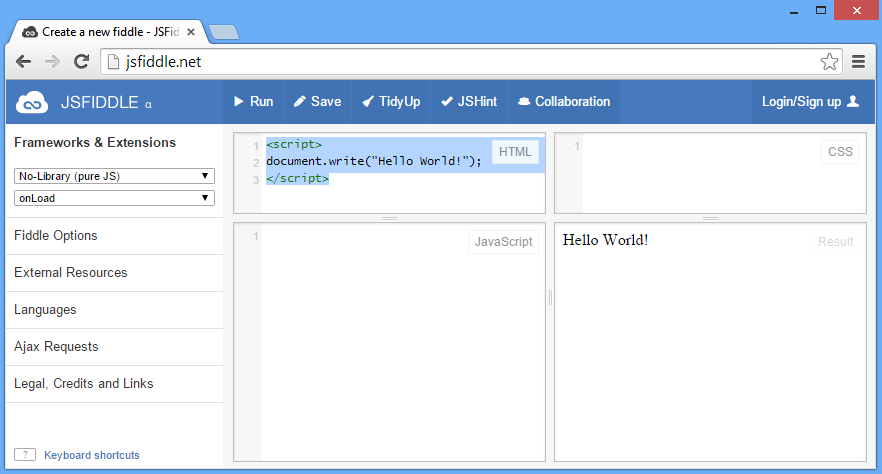Expand the Languages section
Screen dimensions: 882x474
click(114, 310)
